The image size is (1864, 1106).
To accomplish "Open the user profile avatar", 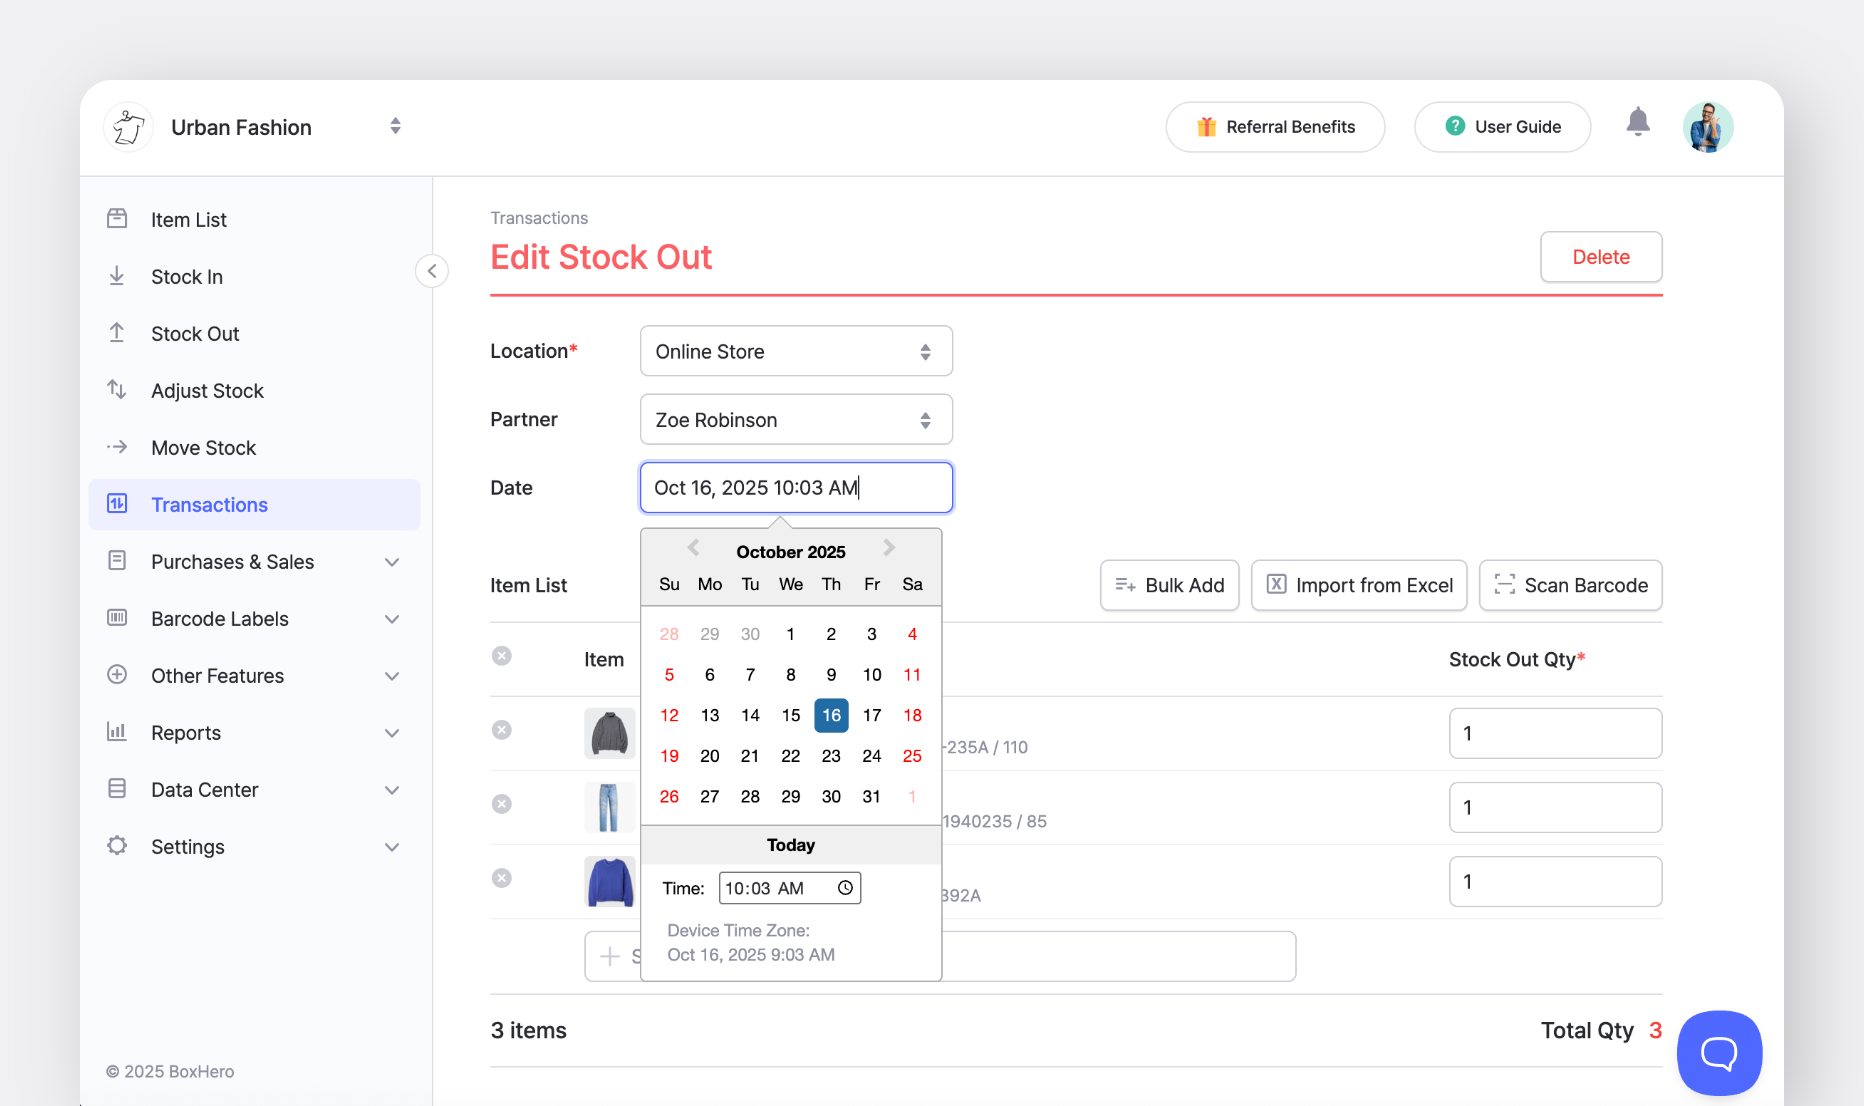I will click(x=1707, y=127).
